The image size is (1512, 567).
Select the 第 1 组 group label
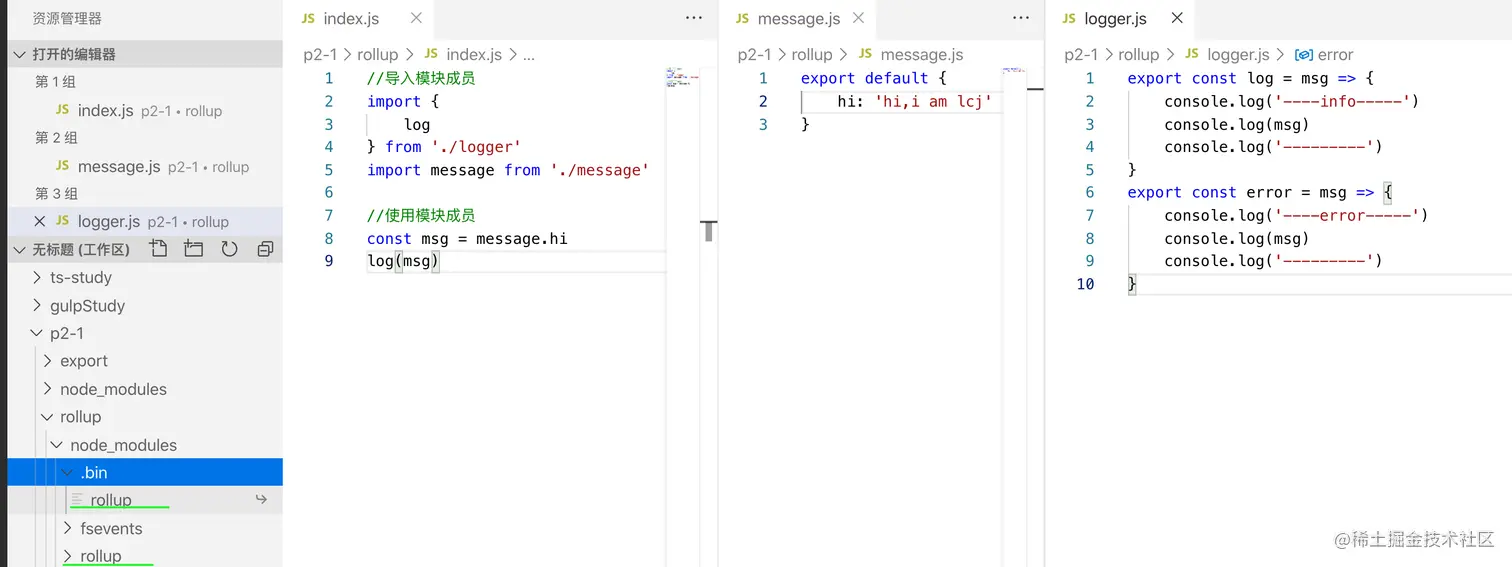[56, 82]
